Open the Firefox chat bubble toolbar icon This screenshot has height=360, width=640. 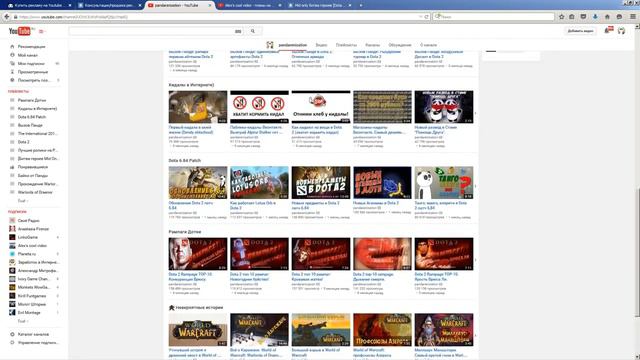click(619, 17)
